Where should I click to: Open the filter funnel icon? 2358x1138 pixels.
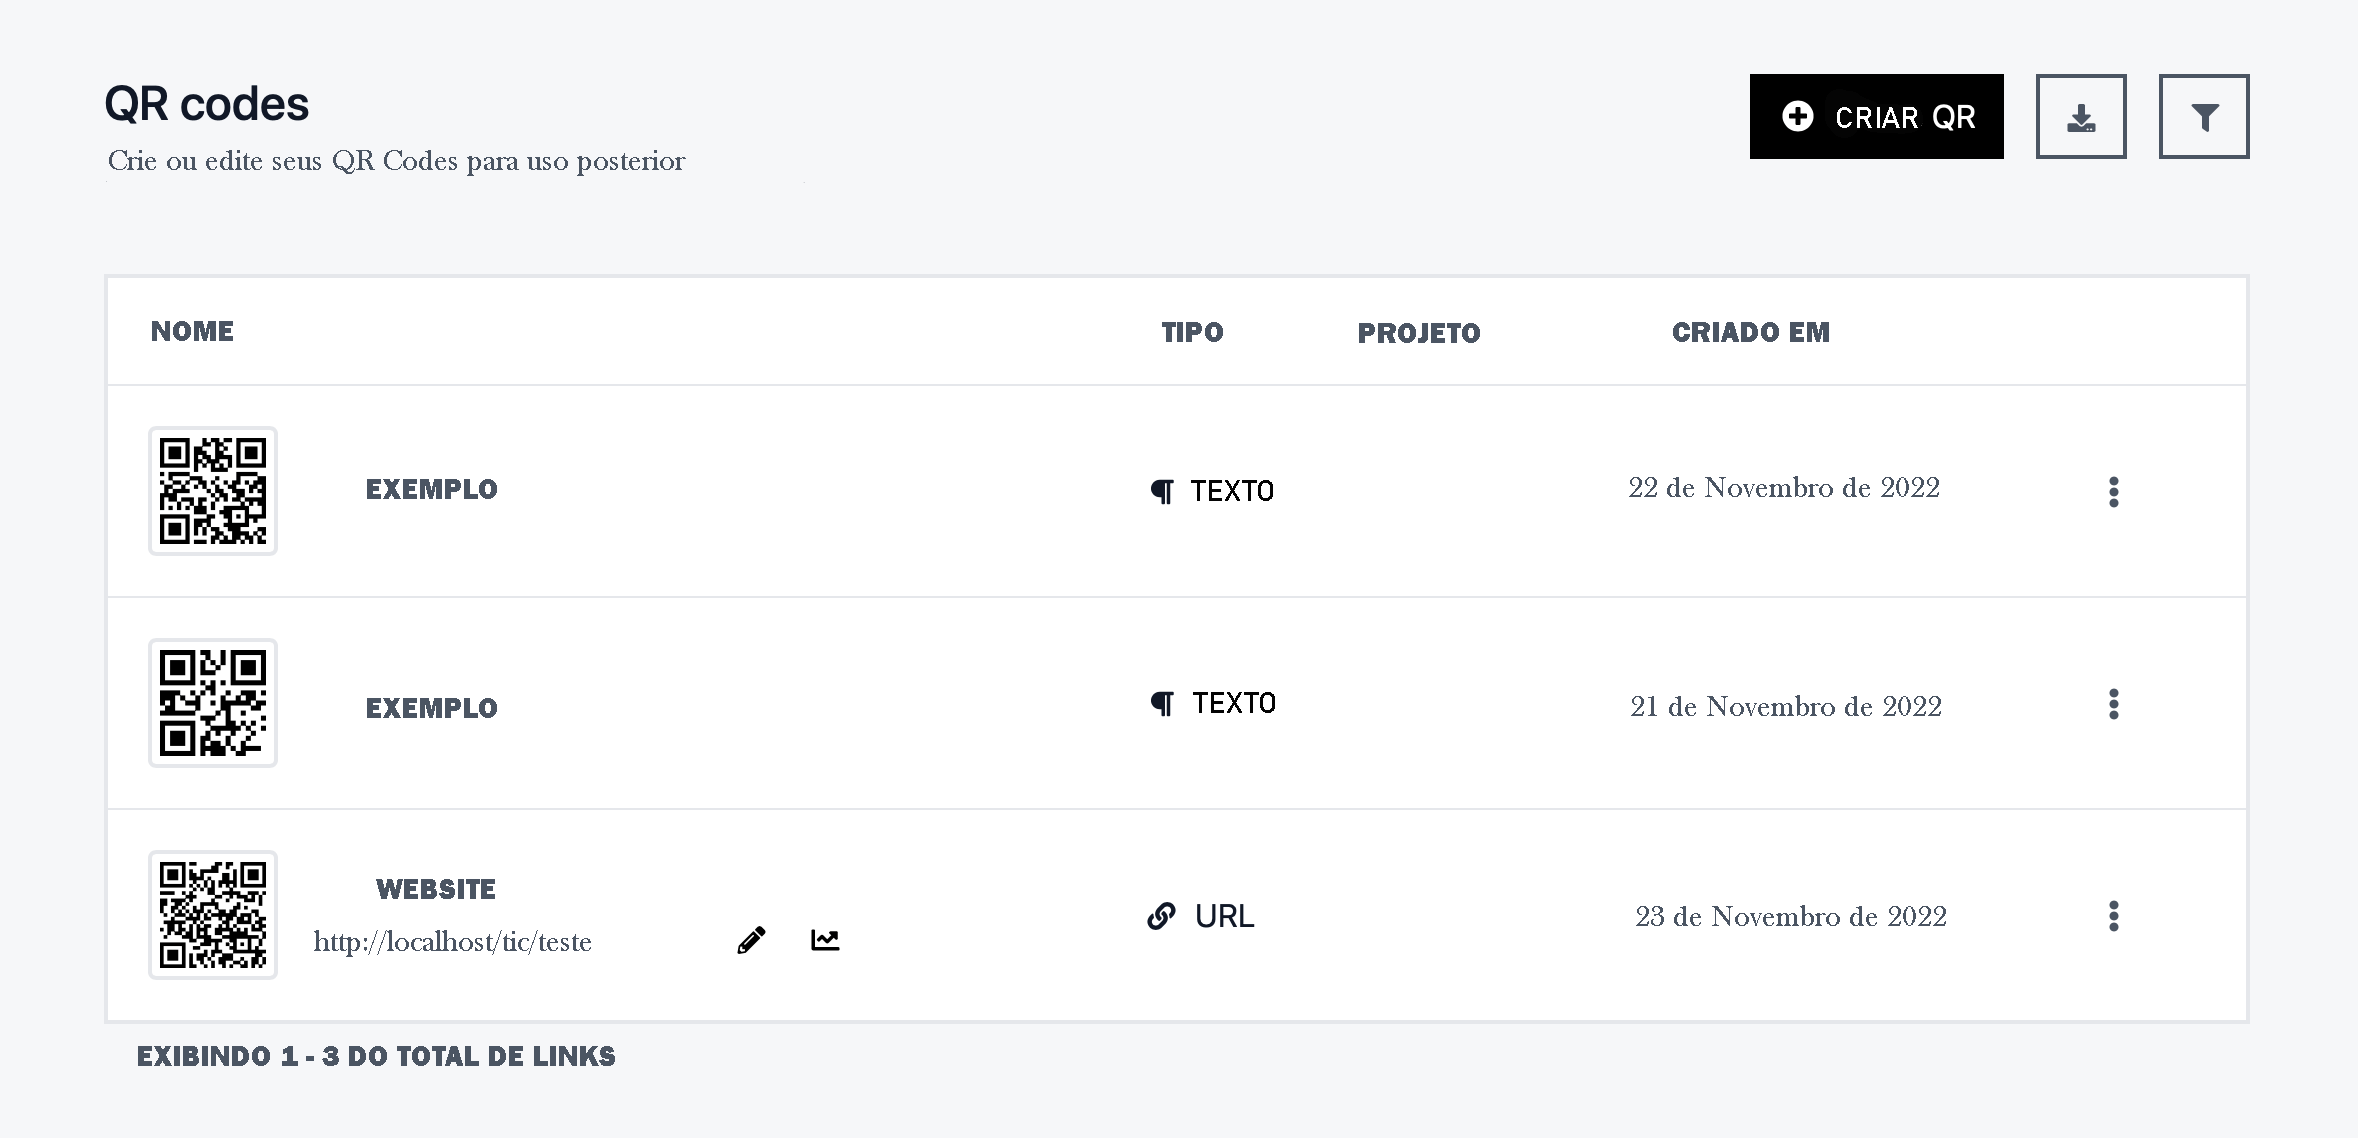[x=2204, y=116]
